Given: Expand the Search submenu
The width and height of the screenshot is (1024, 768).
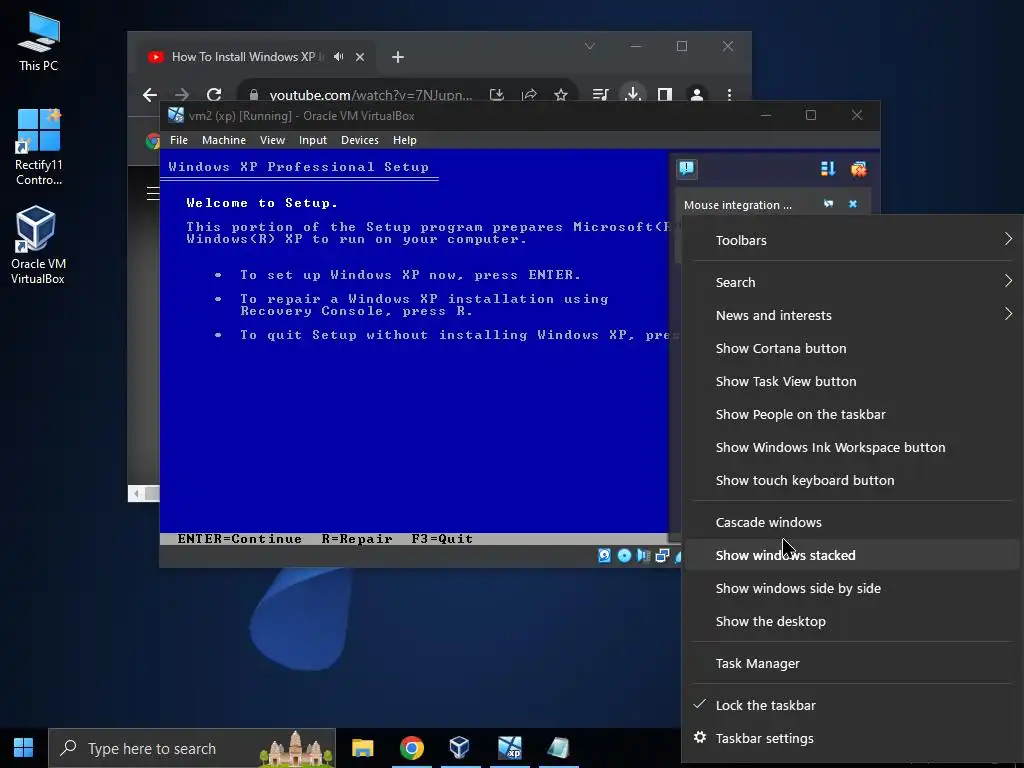Looking at the screenshot, I should point(853,282).
